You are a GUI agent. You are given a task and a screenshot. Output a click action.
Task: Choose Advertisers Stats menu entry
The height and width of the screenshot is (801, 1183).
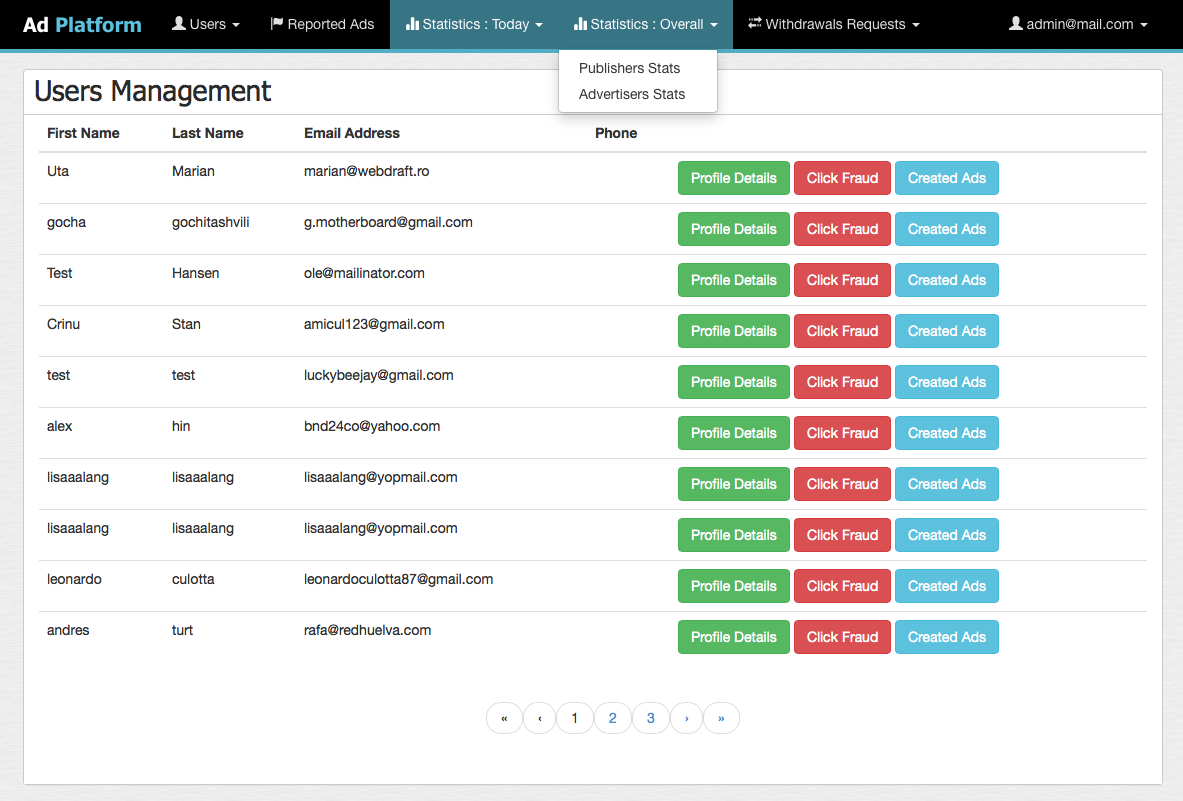(632, 94)
